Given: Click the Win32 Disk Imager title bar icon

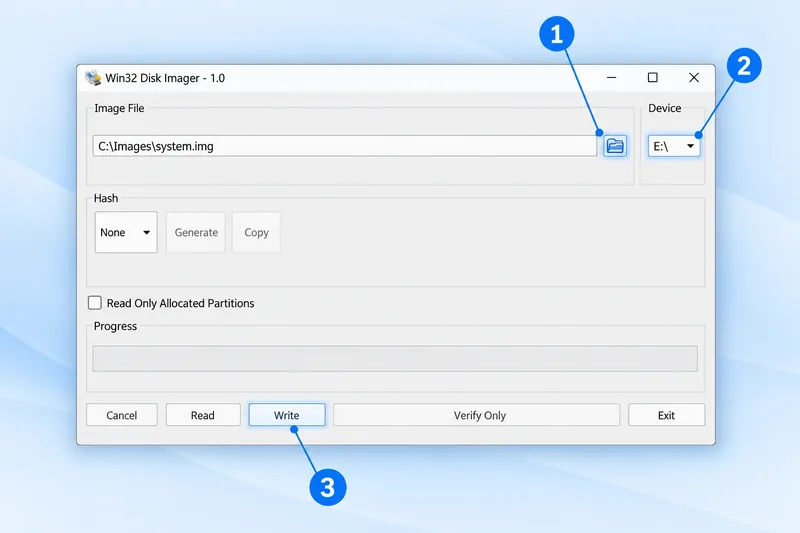Looking at the screenshot, I should click(x=93, y=78).
